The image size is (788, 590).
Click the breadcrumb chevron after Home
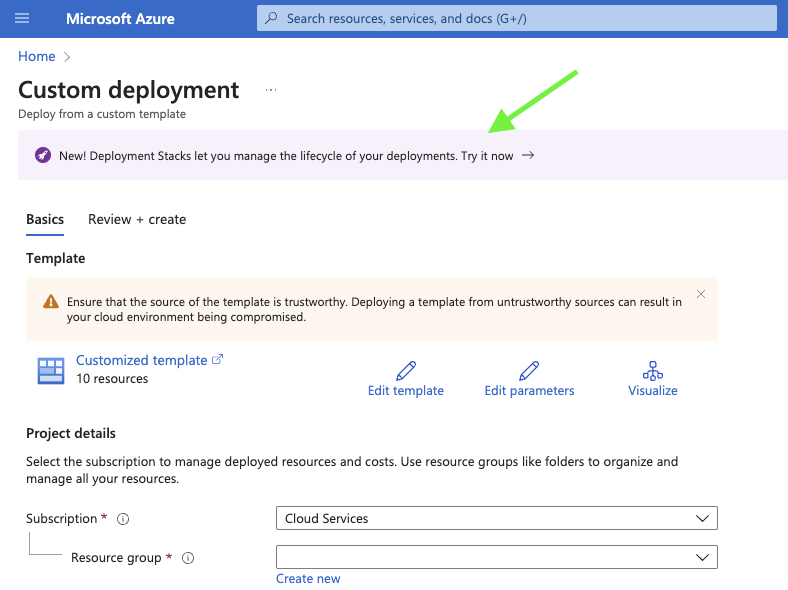(x=67, y=57)
